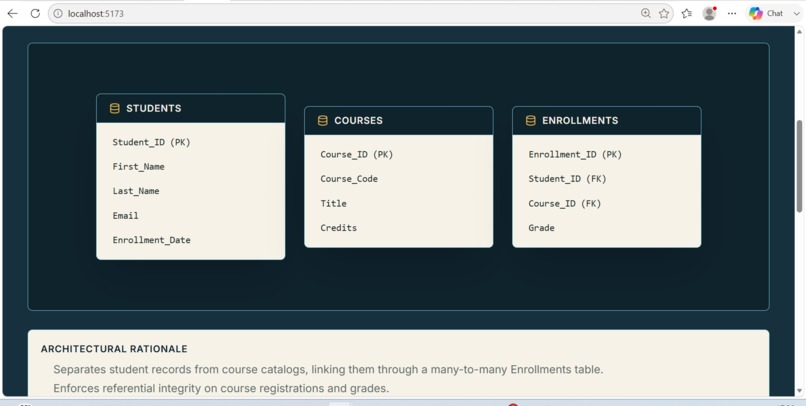Click the Student_ID (PK) field
Image resolution: width=806 pixels, height=406 pixels.
click(152, 142)
